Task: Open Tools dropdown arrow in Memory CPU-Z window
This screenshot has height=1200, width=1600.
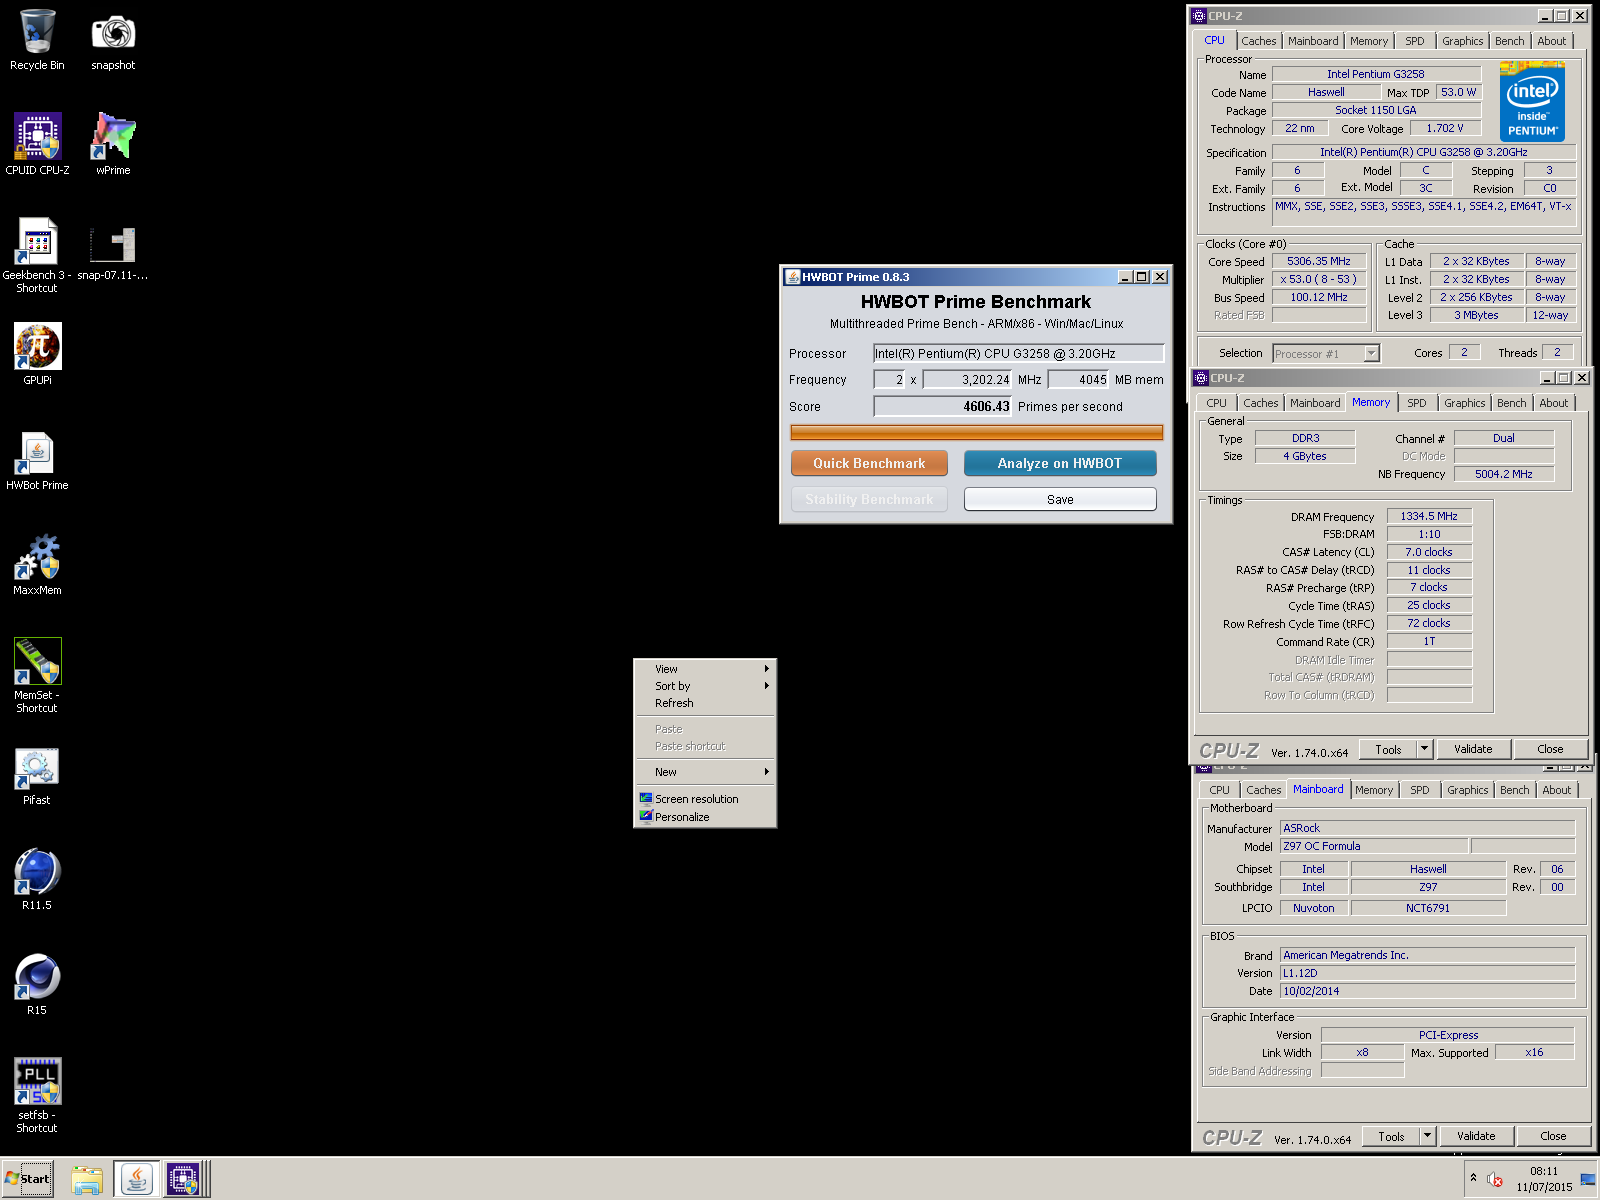Action: point(1424,749)
